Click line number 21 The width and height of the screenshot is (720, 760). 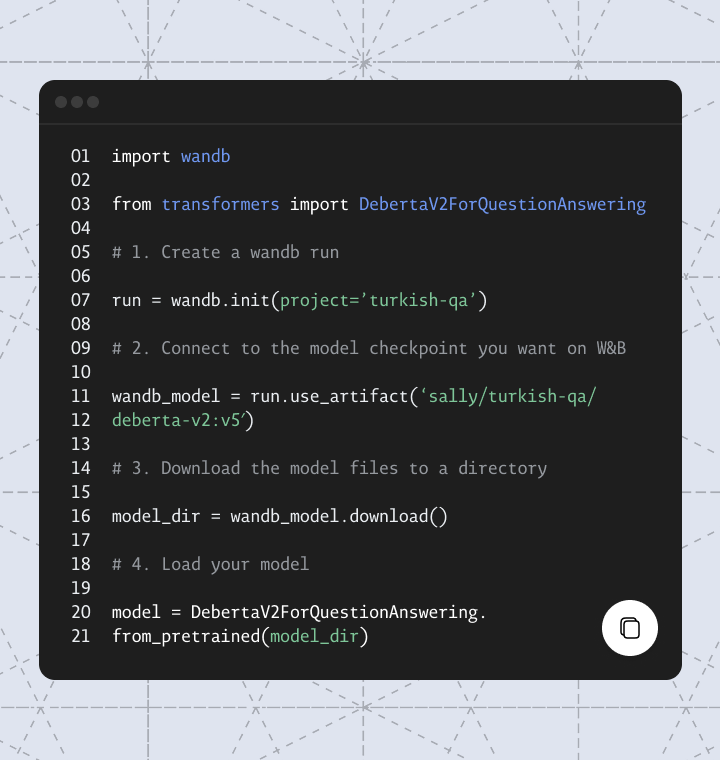[x=80, y=636]
